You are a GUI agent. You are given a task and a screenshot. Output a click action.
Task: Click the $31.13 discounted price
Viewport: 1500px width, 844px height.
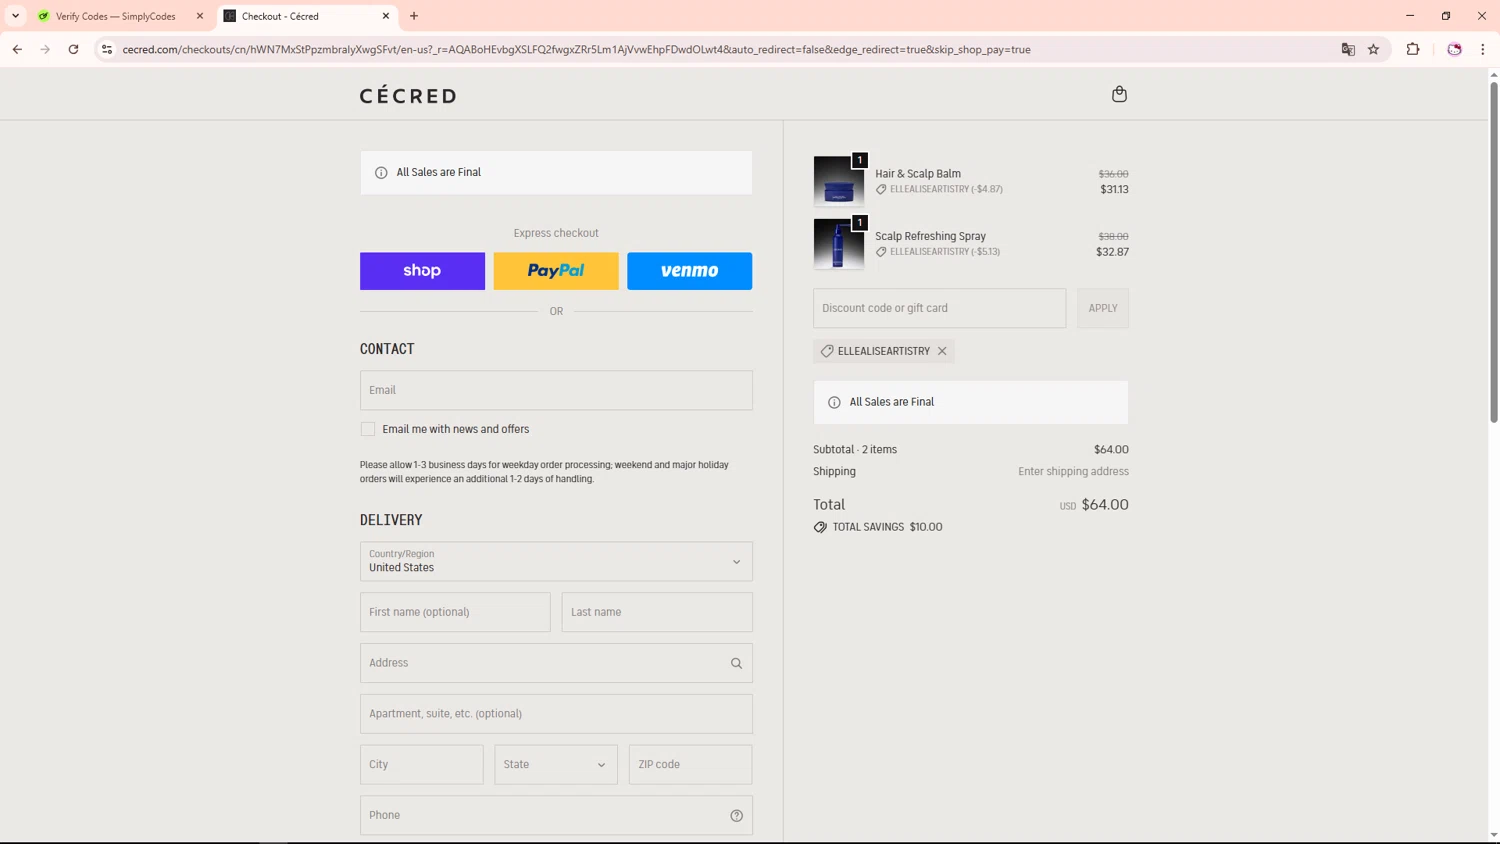pyautogui.click(x=1114, y=189)
